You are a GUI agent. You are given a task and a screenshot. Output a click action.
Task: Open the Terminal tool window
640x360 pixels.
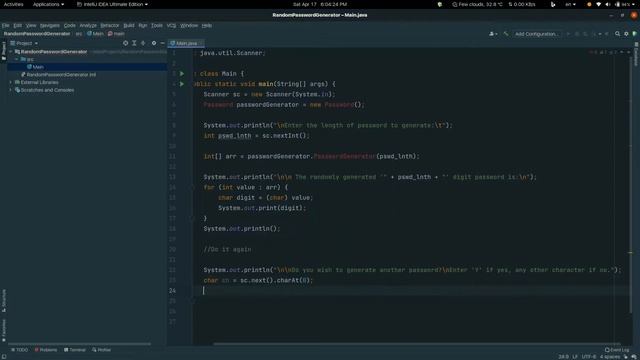[75, 350]
